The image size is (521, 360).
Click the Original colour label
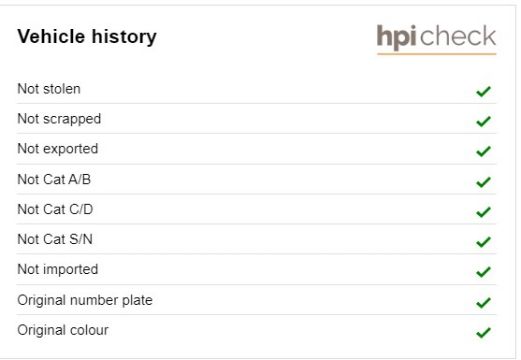point(63,330)
